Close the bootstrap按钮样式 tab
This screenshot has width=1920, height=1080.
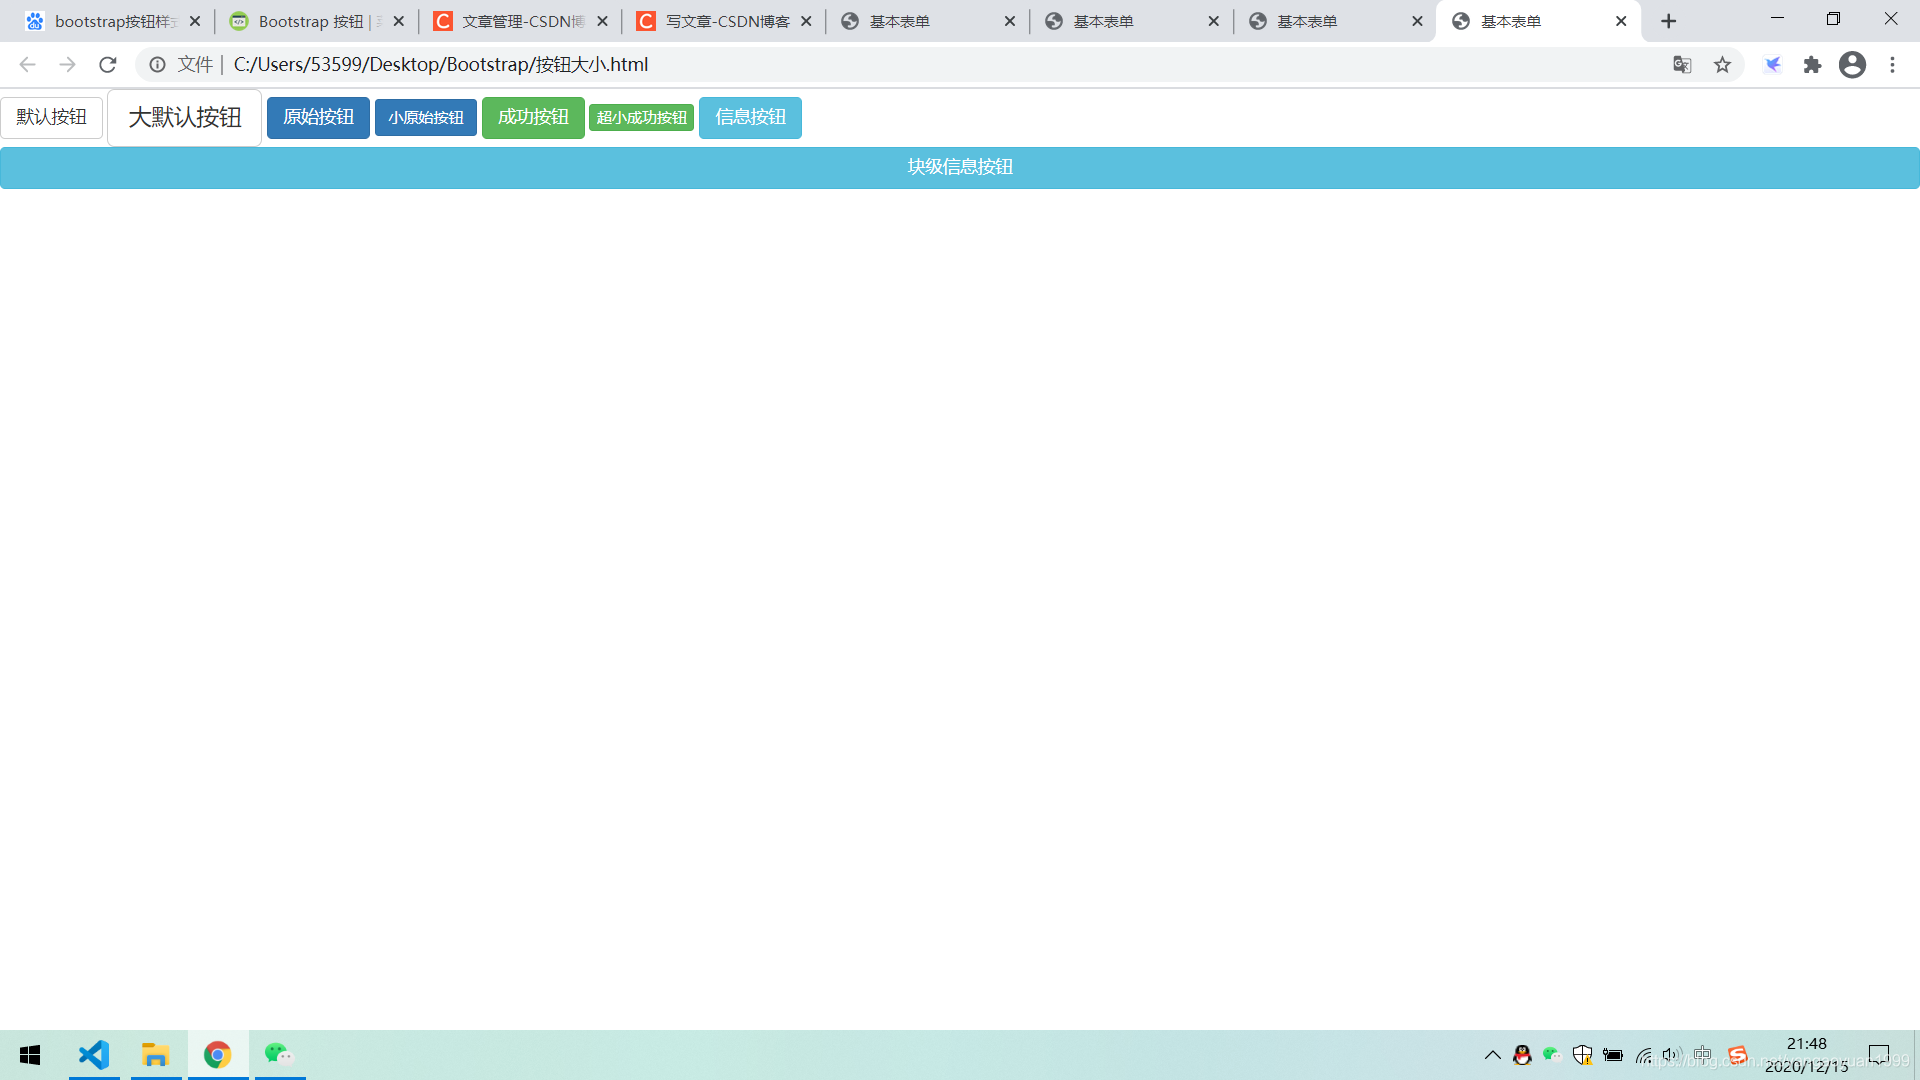[x=195, y=21]
